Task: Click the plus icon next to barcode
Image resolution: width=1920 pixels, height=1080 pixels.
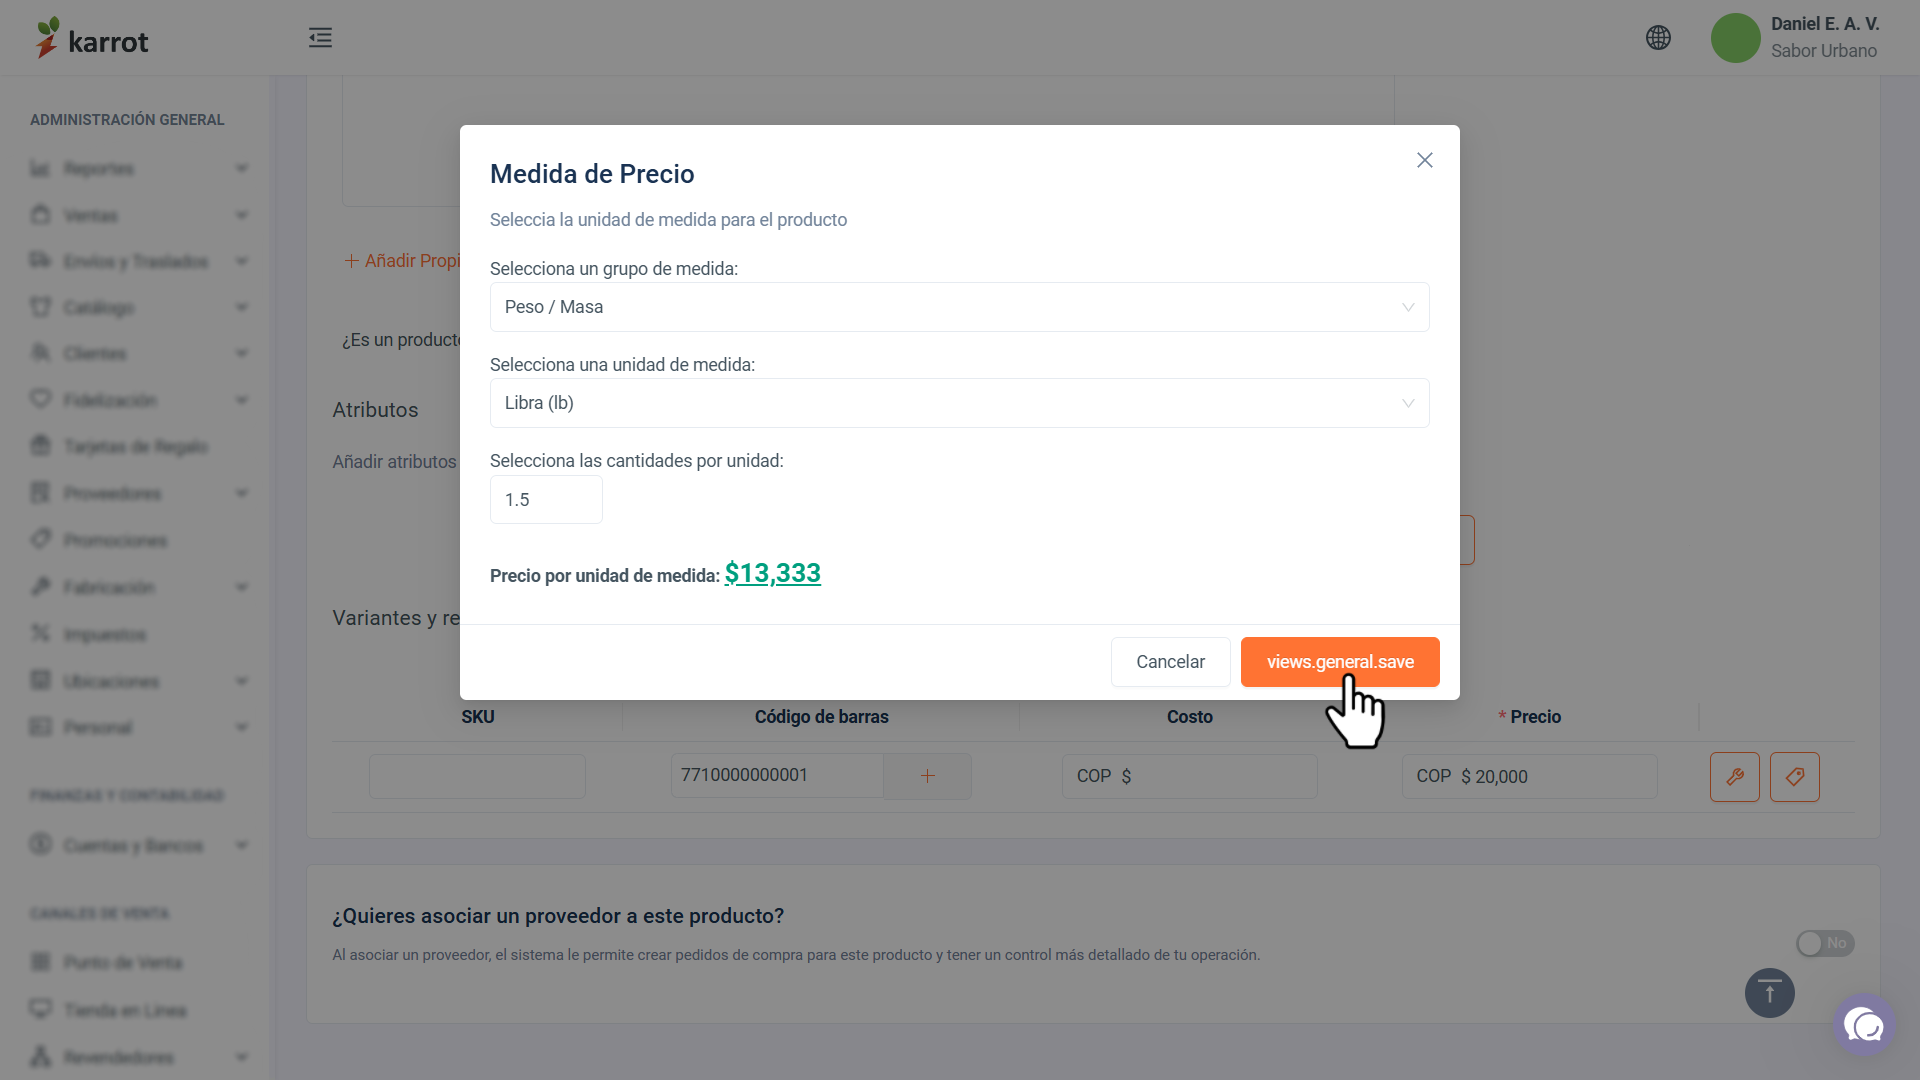Action: click(927, 776)
